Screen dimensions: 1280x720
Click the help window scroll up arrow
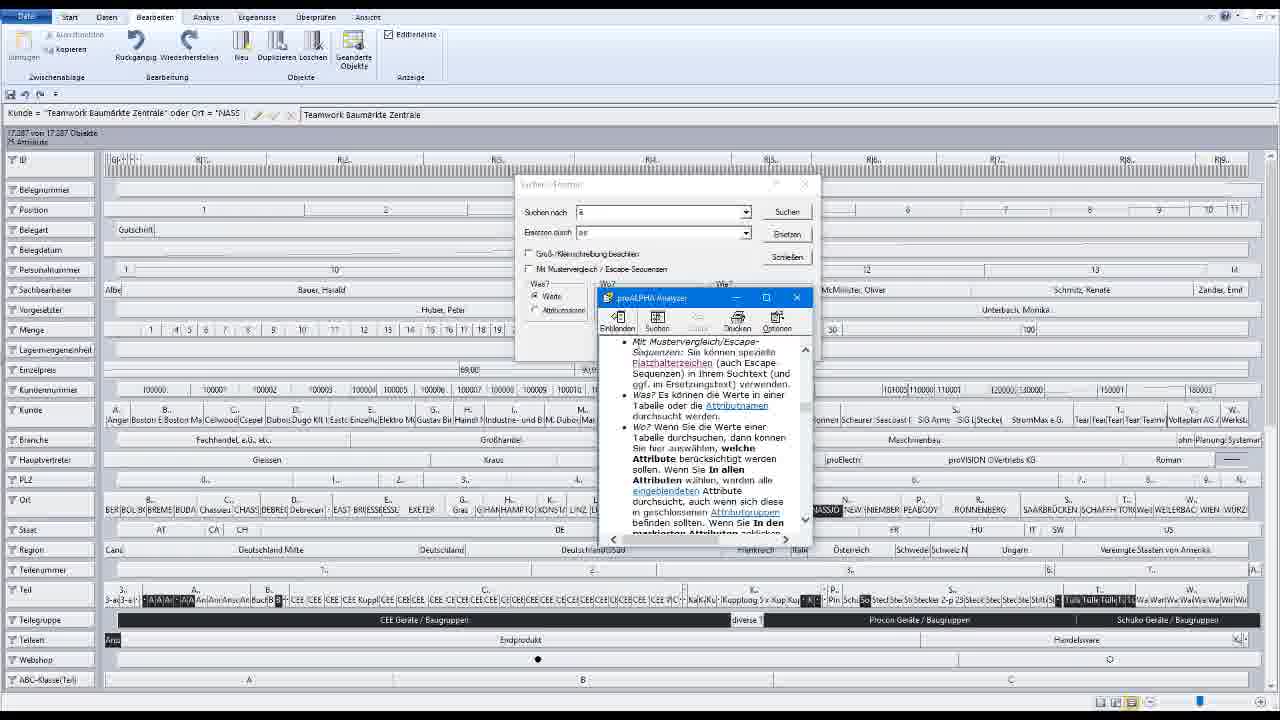pyautogui.click(x=805, y=349)
